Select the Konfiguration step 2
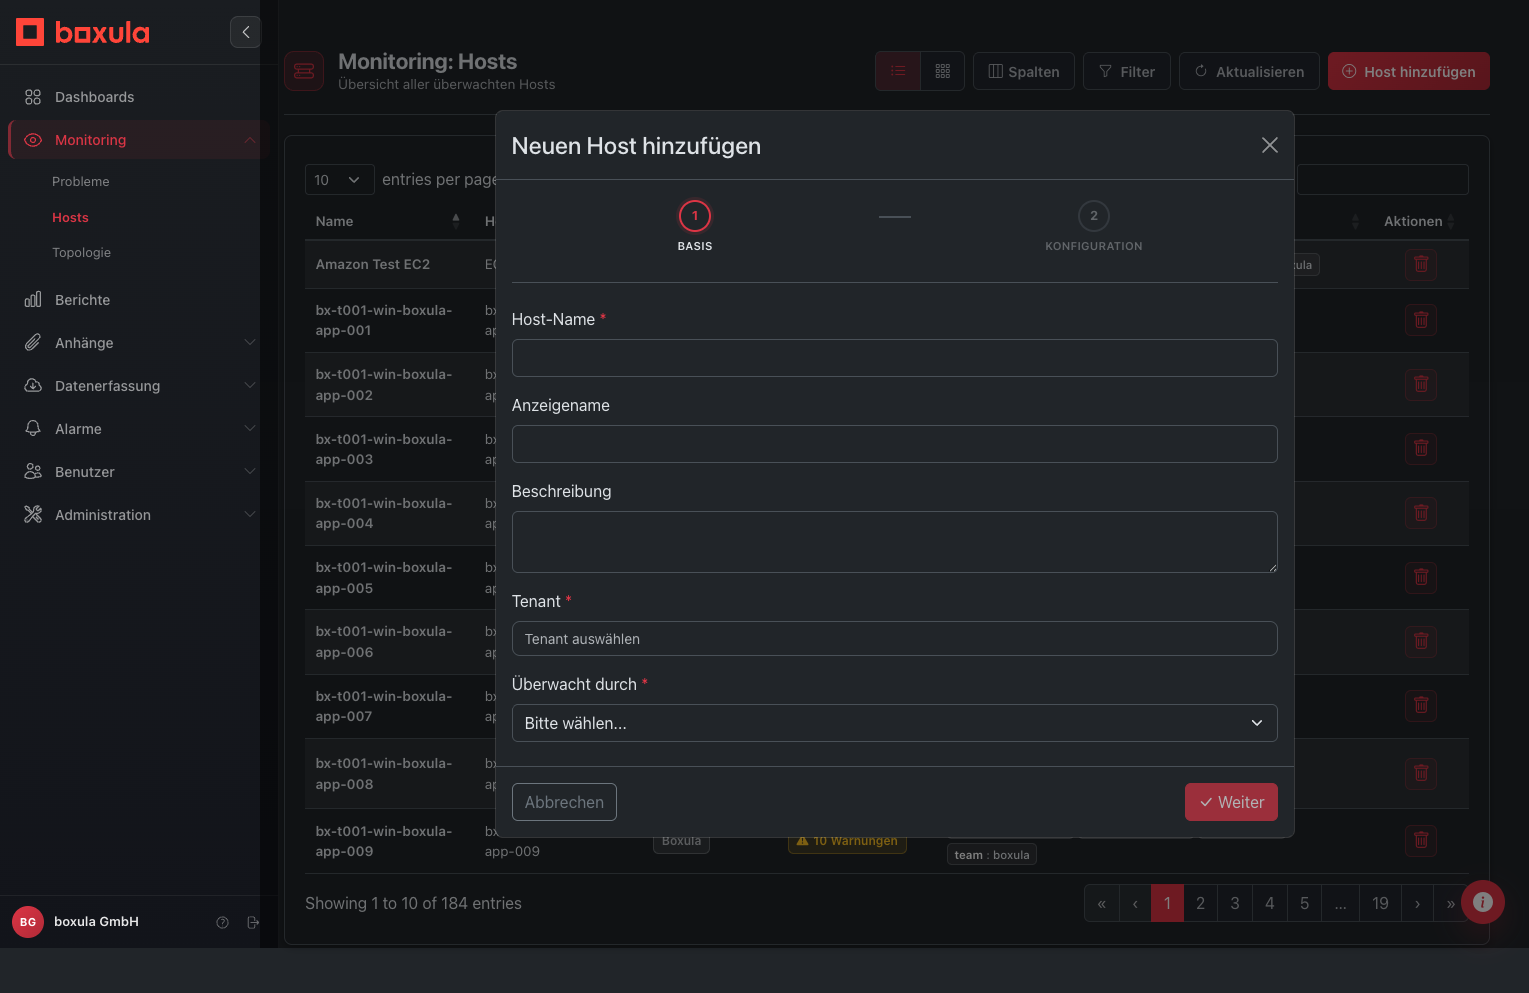 pyautogui.click(x=1094, y=216)
